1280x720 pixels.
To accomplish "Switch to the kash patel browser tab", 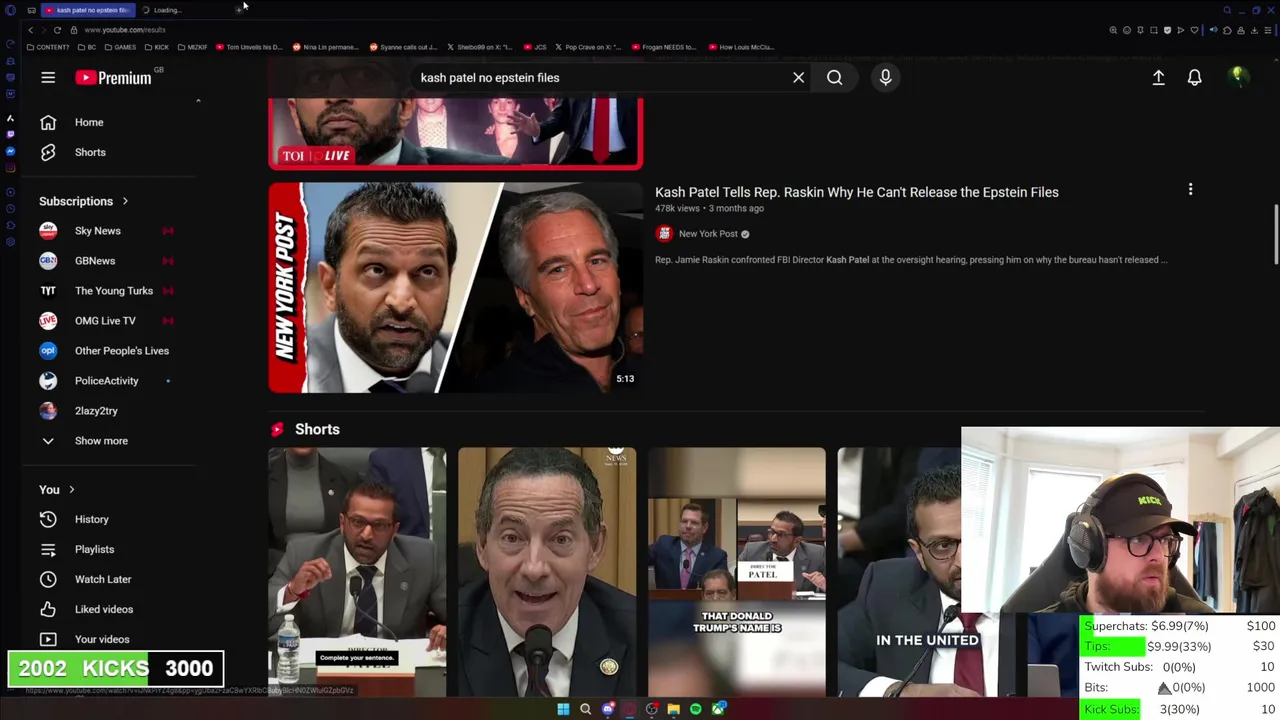I will (88, 10).
